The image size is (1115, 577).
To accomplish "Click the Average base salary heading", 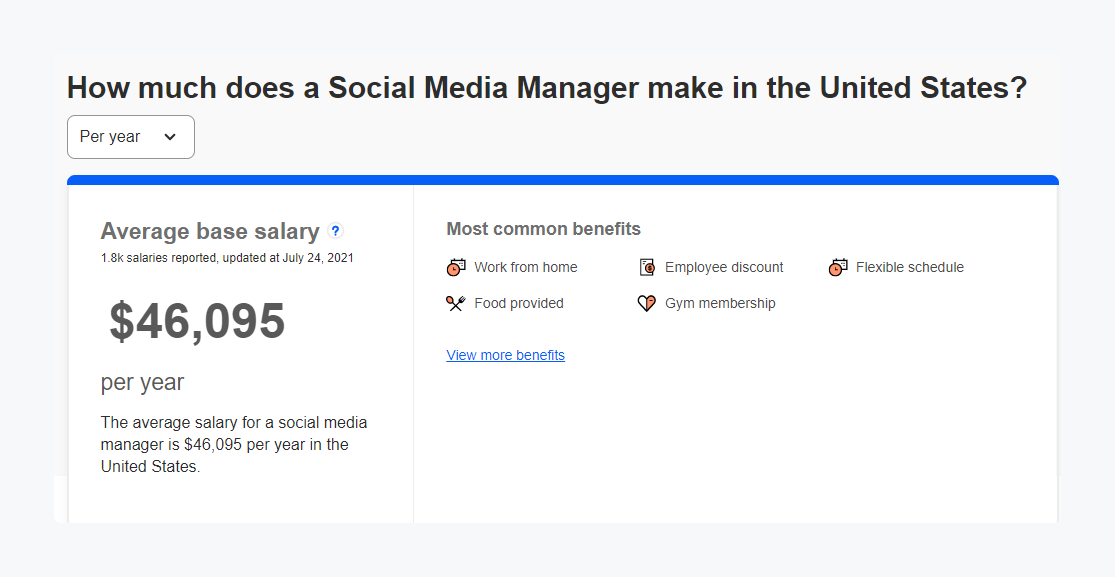I will (x=210, y=232).
